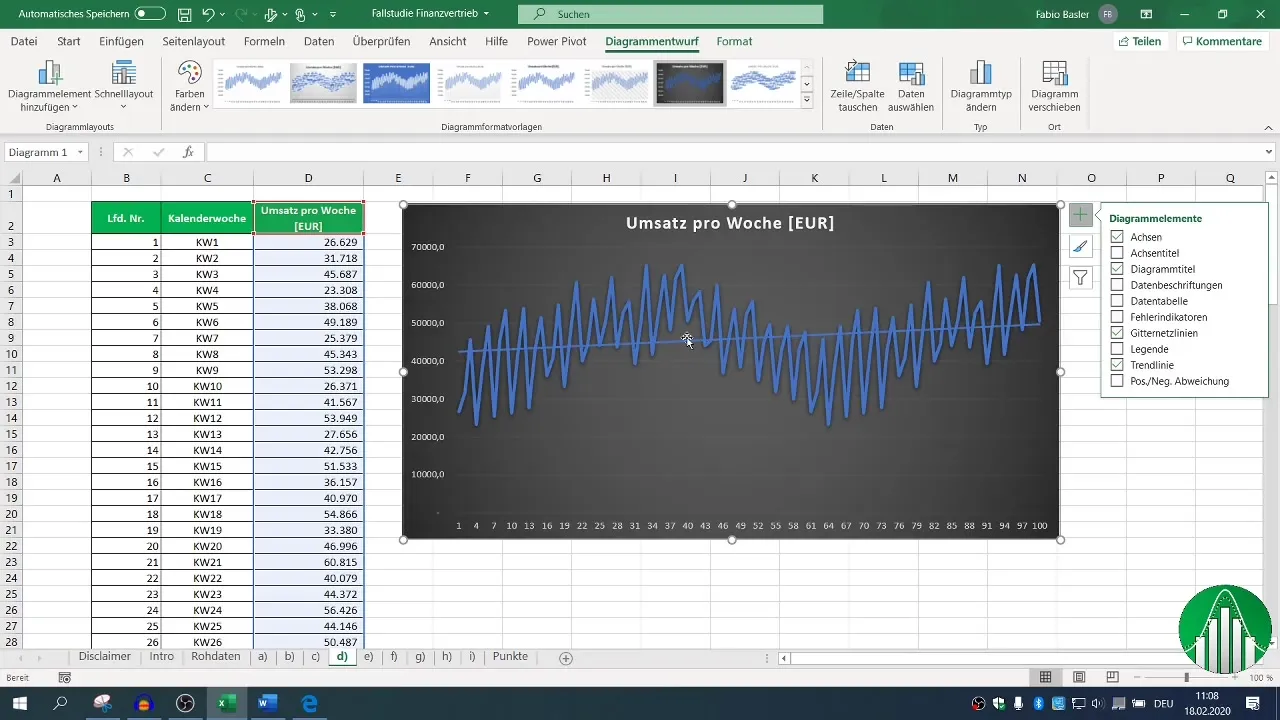This screenshot has height=720, width=1280.
Task: Open Diagrammelement hinzufügen menu
Action: coord(49,87)
